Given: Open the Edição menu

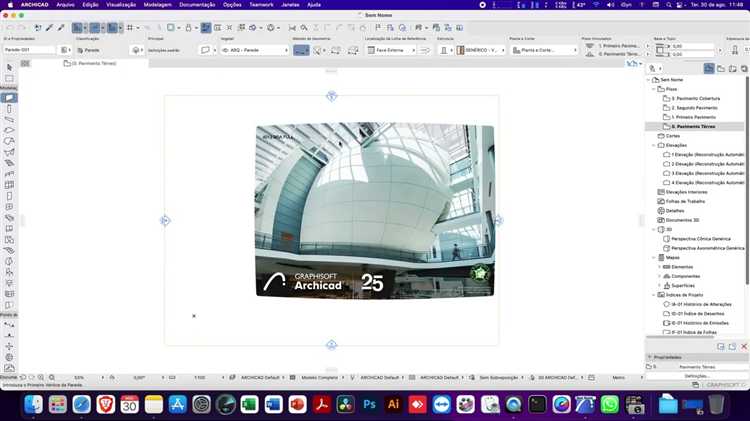Looking at the screenshot, I should 90,5.
